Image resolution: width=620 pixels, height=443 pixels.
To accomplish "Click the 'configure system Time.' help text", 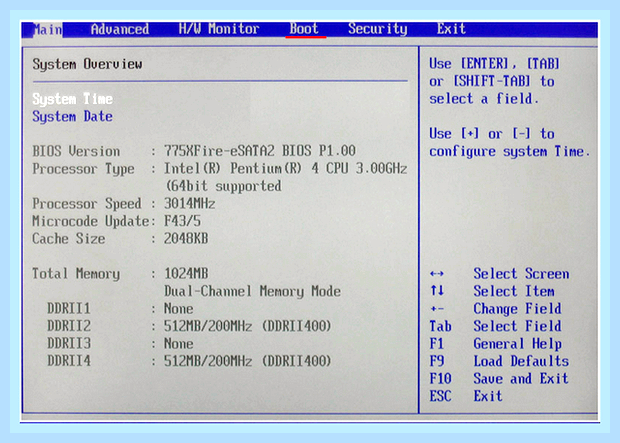I will pyautogui.click(x=510, y=151).
